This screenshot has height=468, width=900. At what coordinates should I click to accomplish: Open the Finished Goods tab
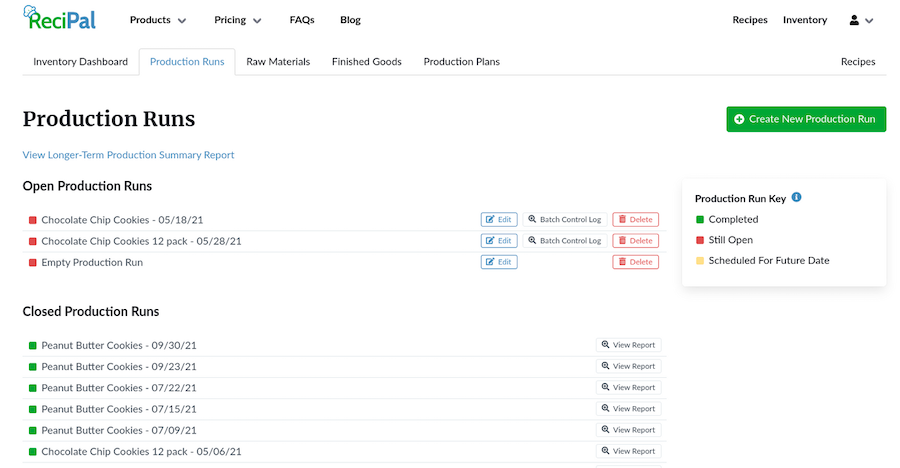pyautogui.click(x=366, y=62)
